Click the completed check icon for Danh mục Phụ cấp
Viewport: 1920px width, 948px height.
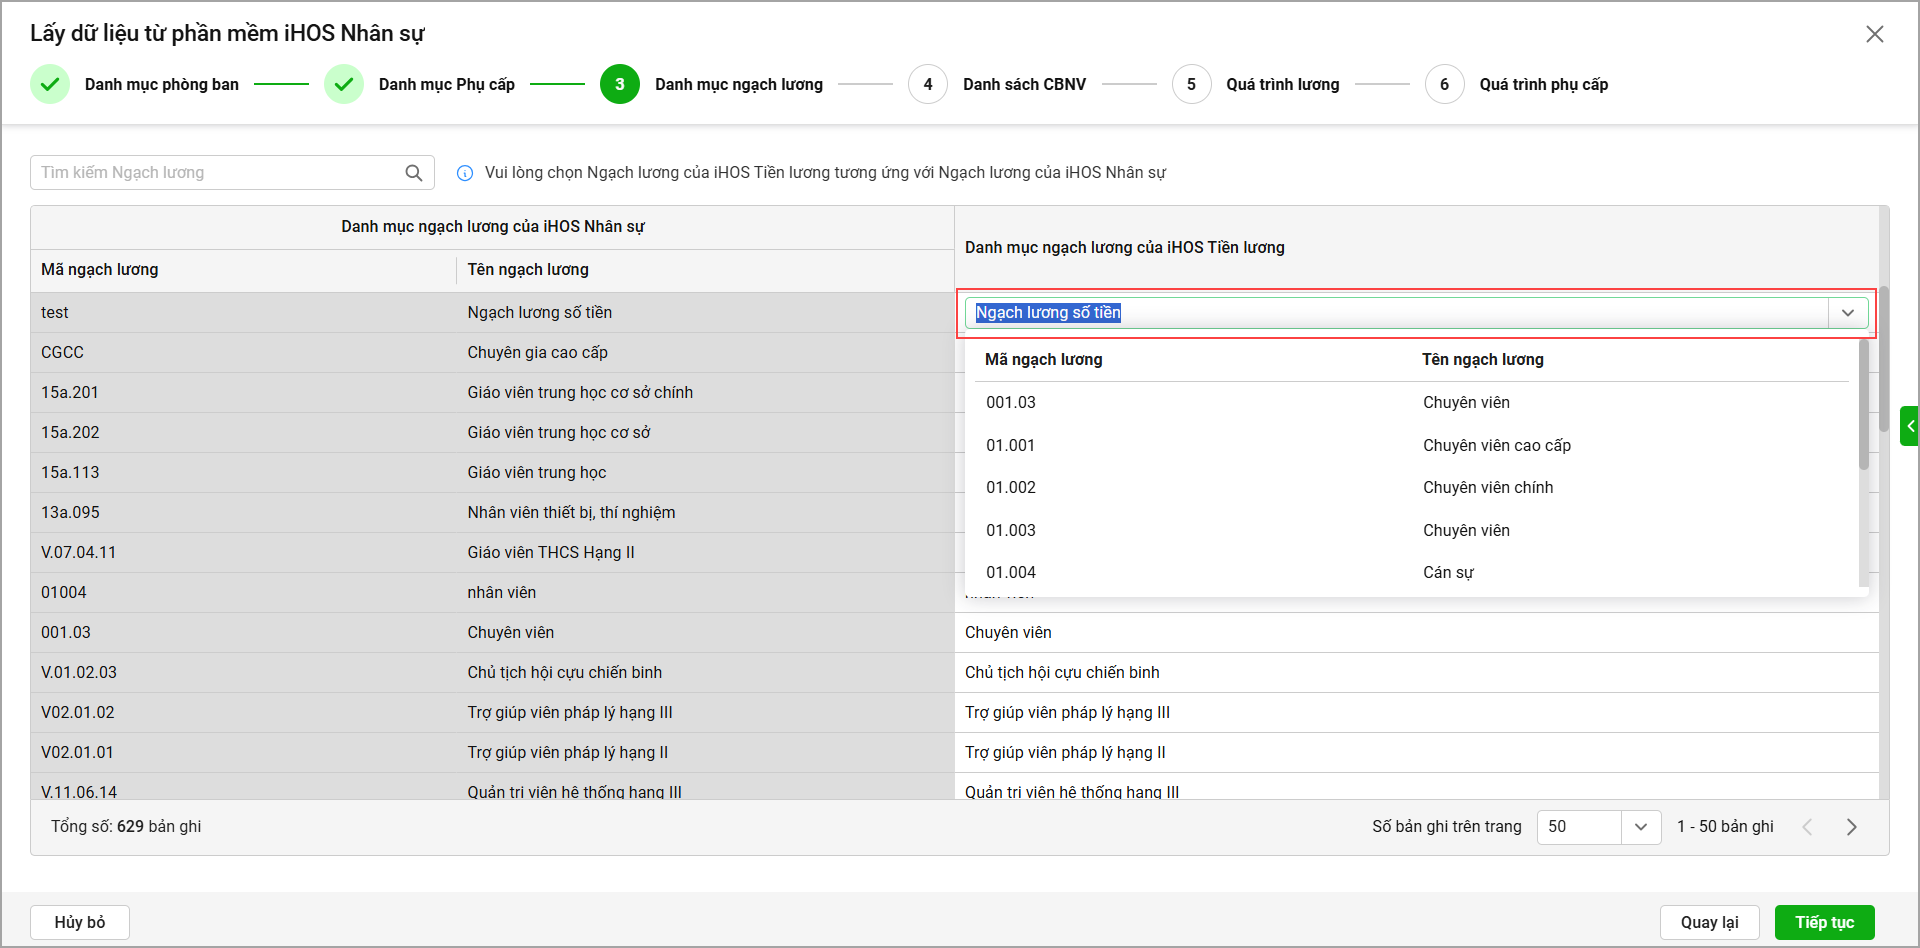pos(344,84)
